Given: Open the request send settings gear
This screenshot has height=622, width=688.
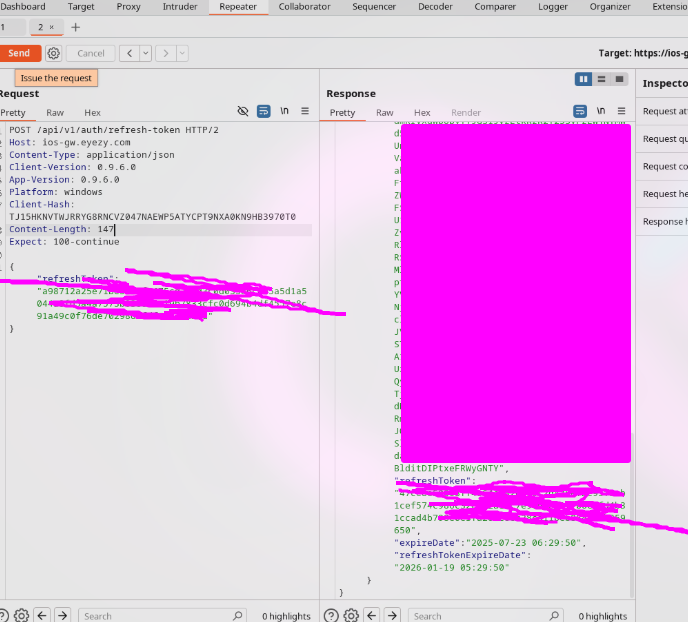Looking at the screenshot, I should coord(54,54).
